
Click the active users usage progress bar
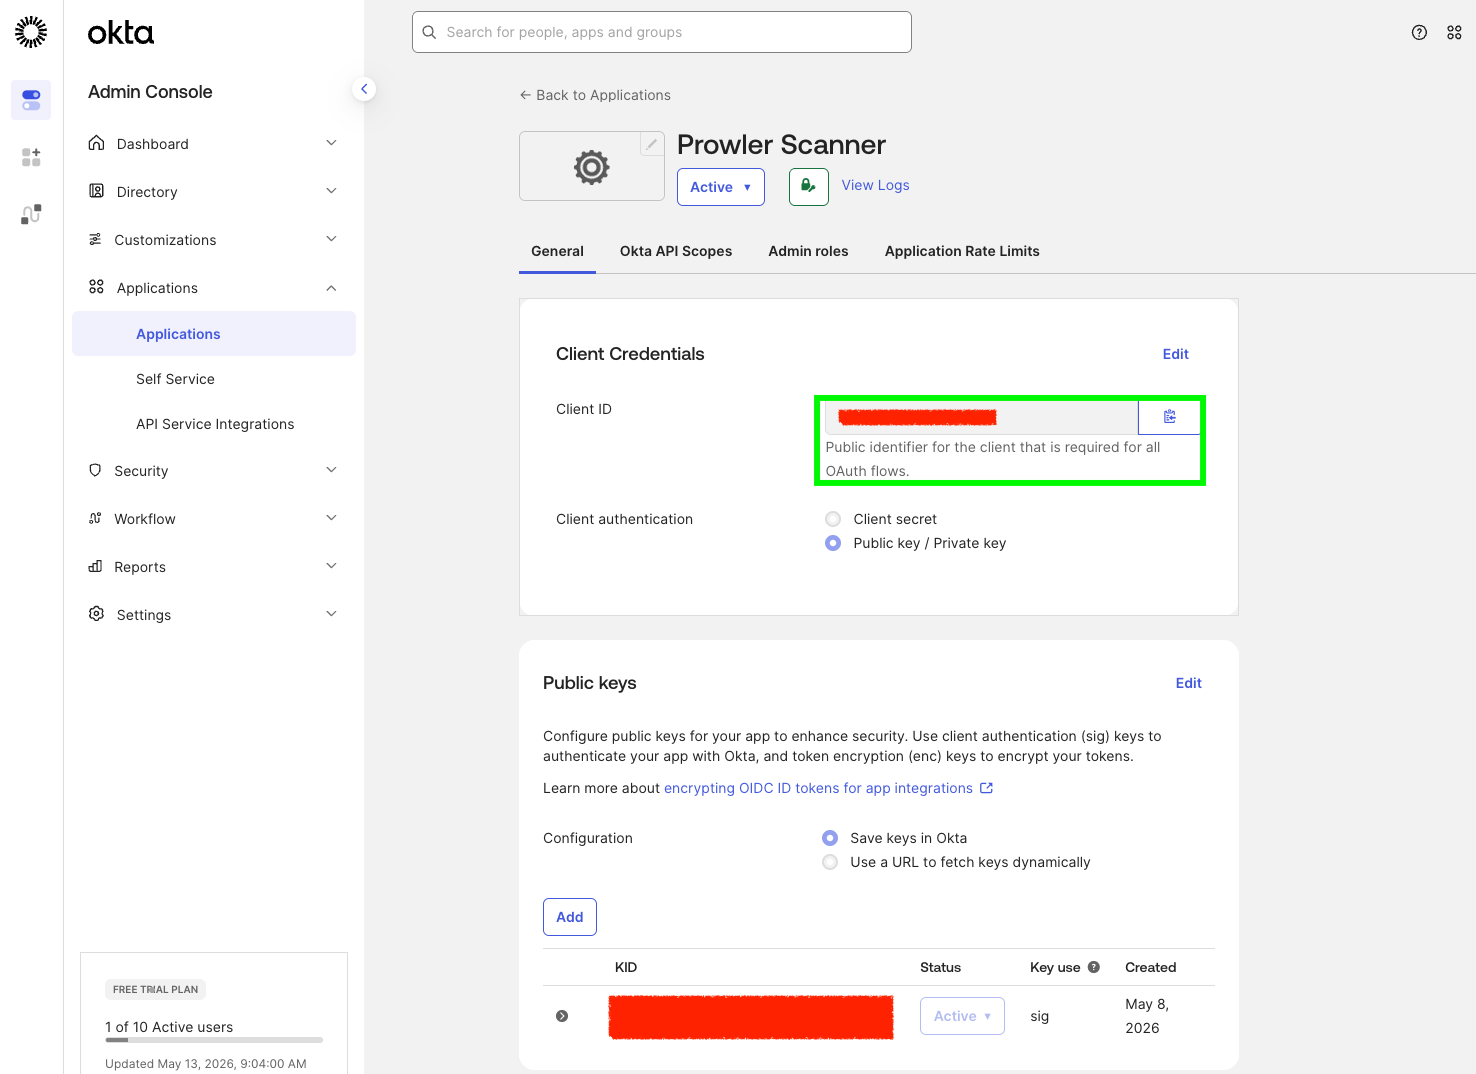coord(214,1040)
